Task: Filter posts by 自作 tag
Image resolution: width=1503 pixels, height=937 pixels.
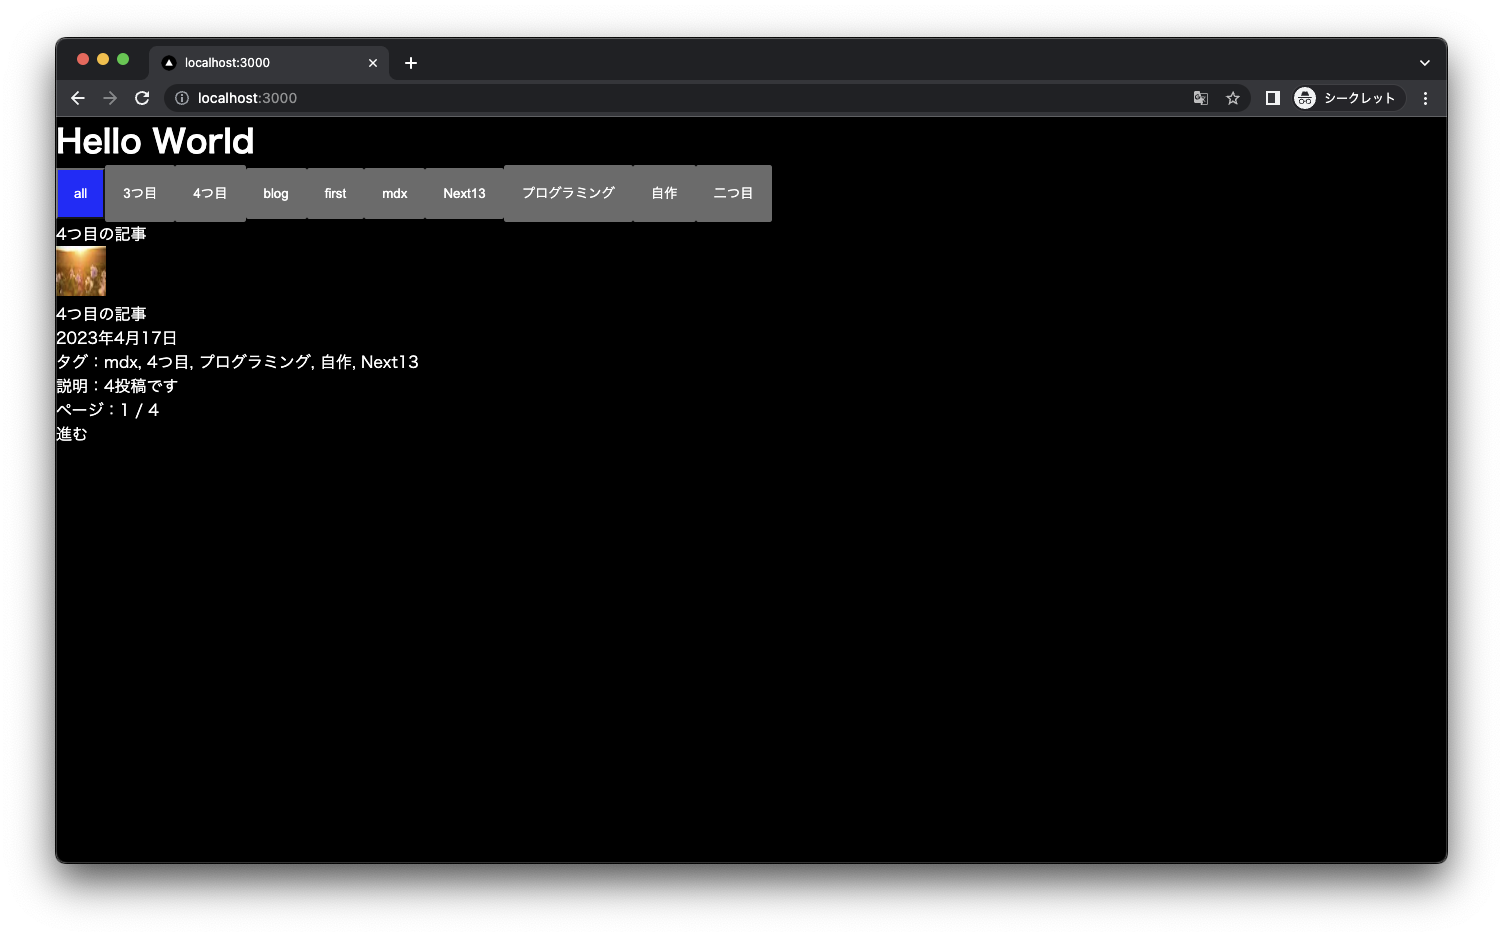Action: click(664, 194)
